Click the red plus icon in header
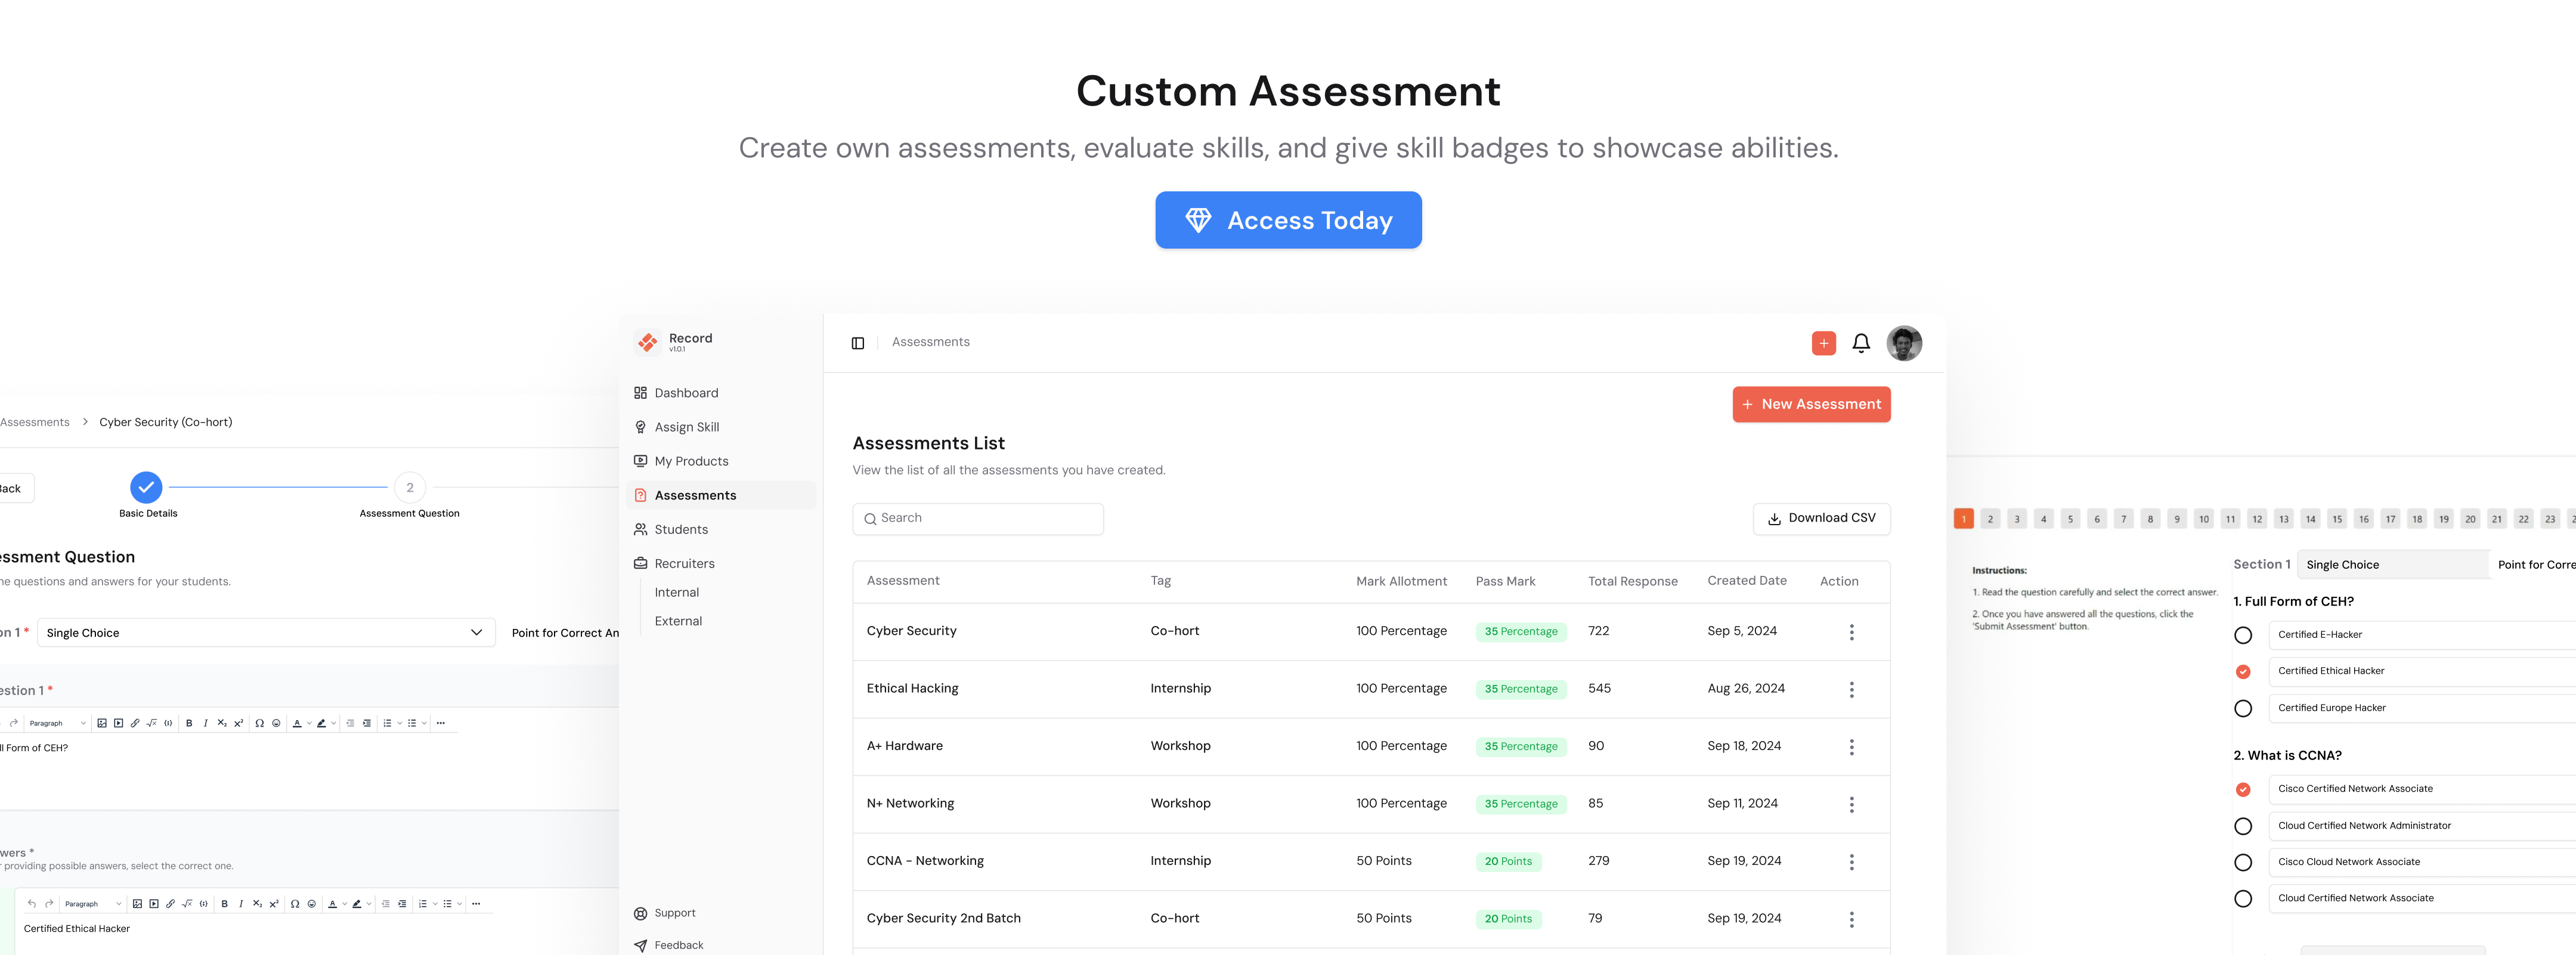 point(1823,343)
